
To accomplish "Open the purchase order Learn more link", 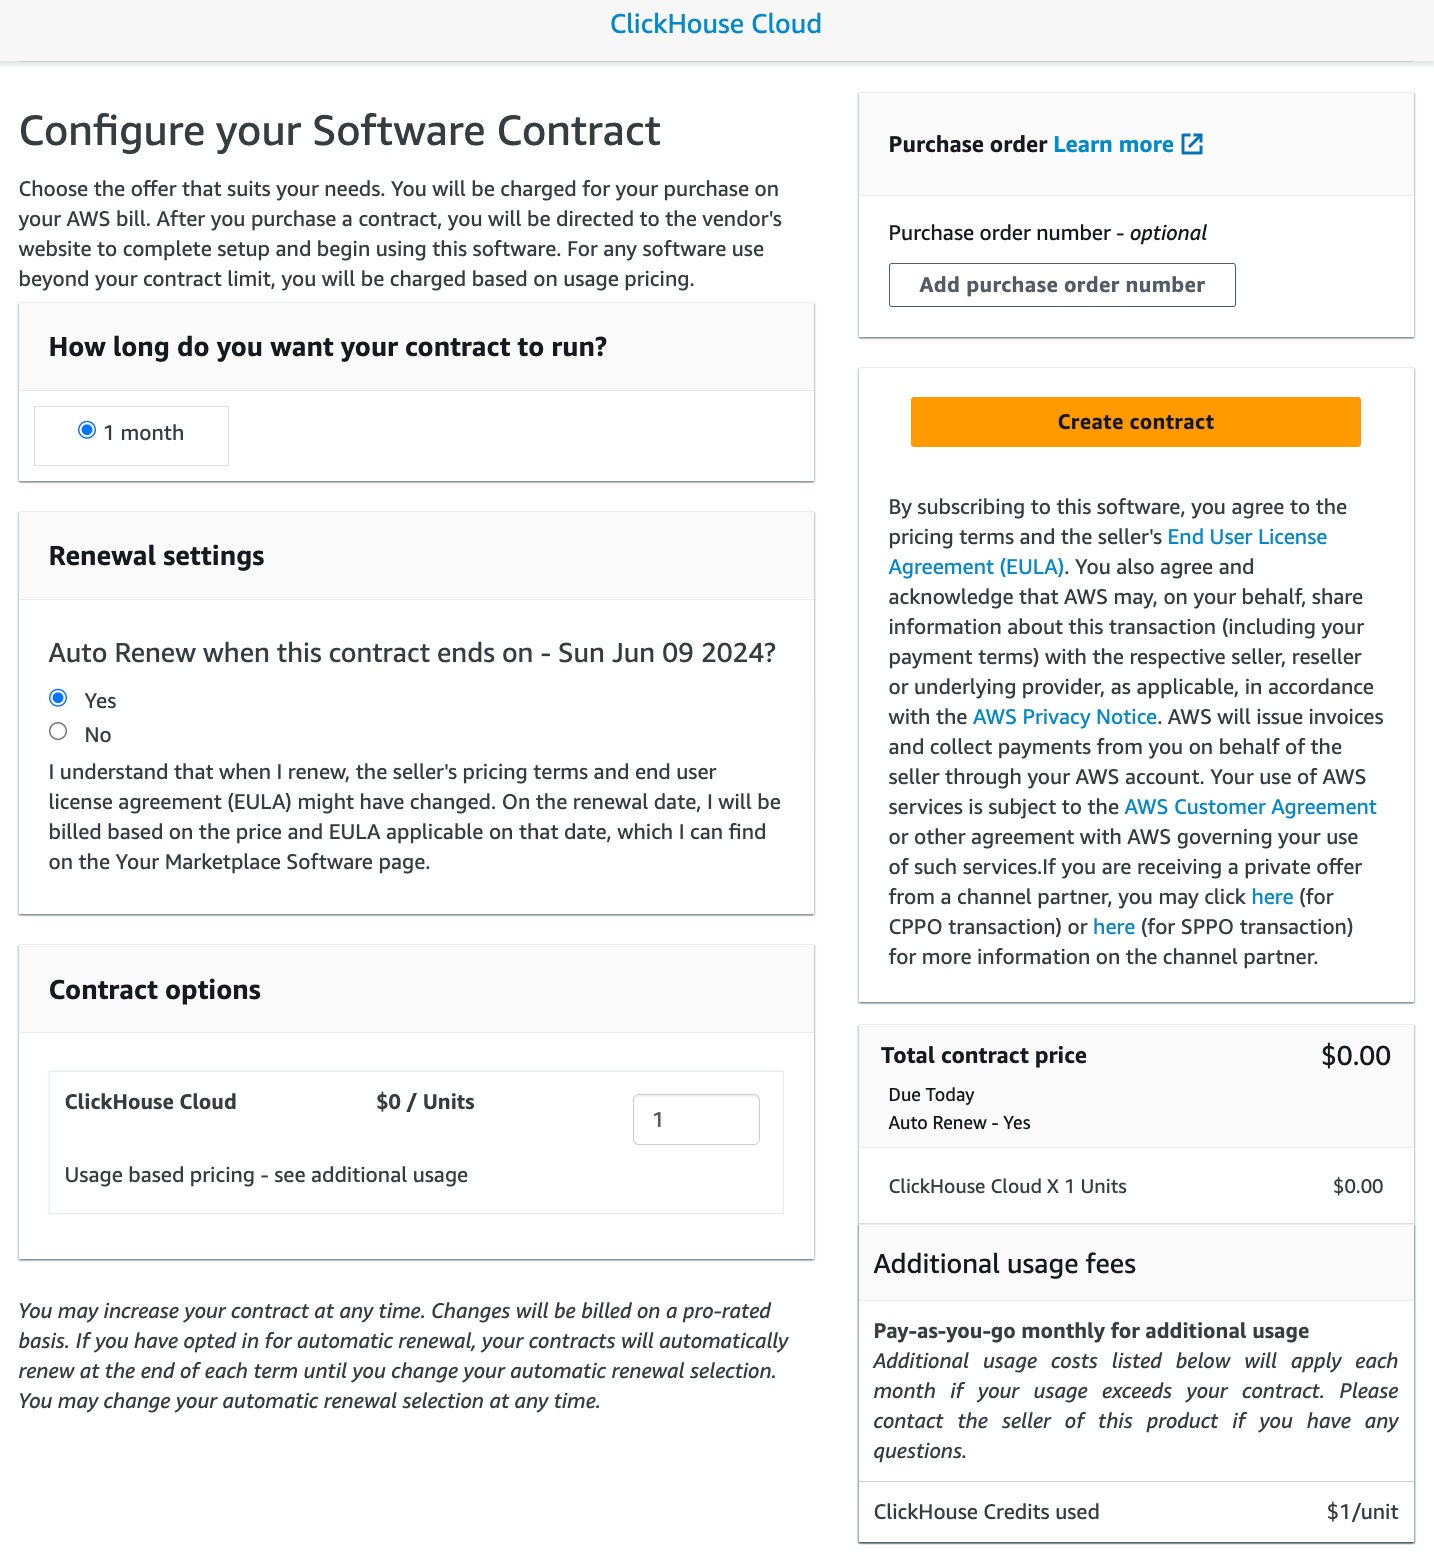I will (x=1112, y=144).
